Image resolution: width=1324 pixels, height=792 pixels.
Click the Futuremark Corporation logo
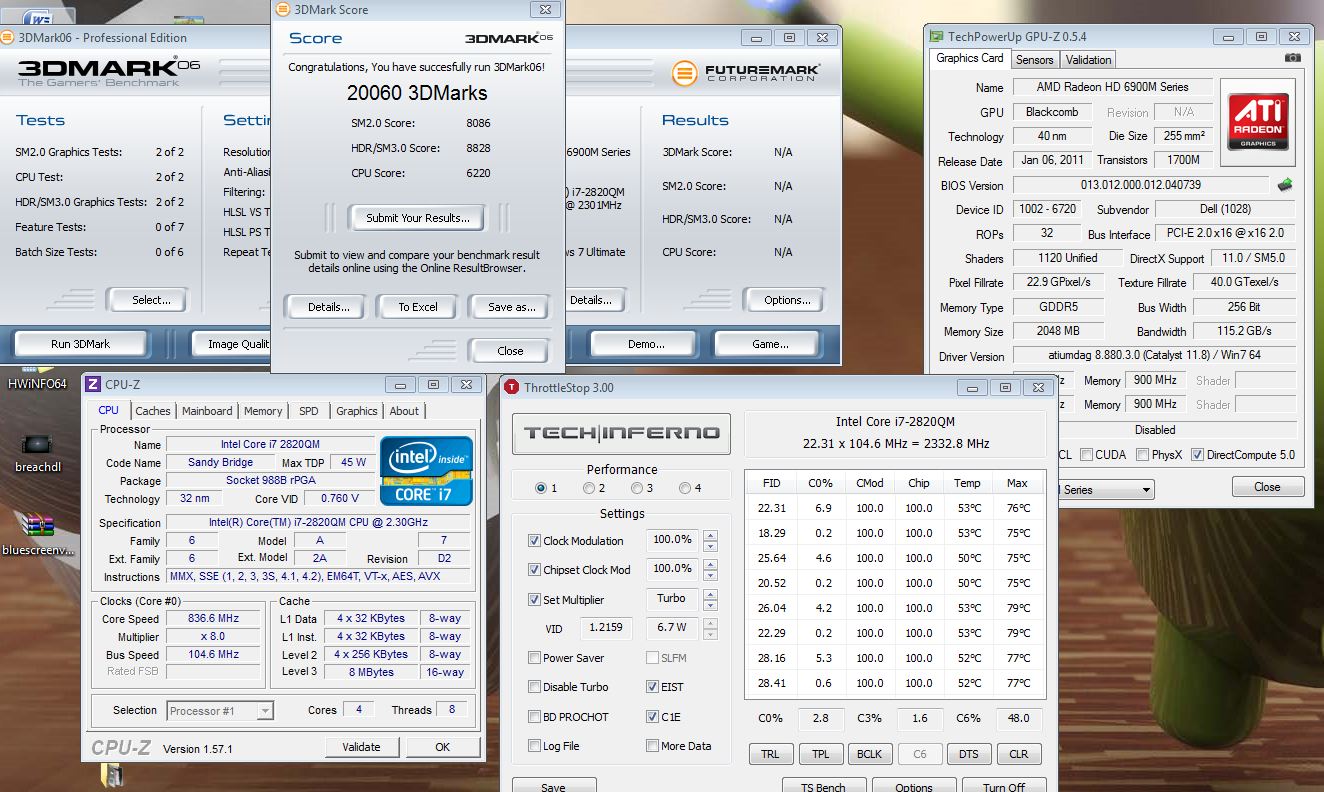746,73
